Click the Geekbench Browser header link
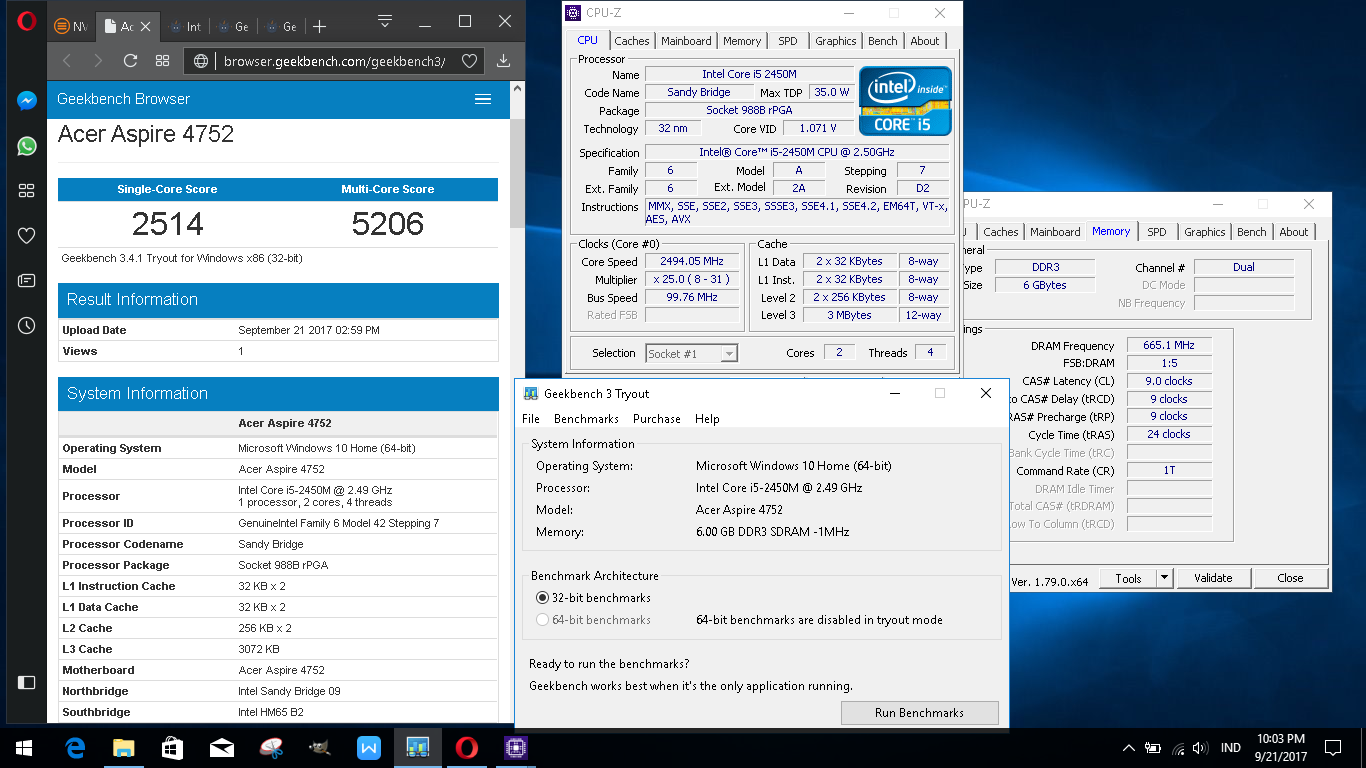 (123, 99)
